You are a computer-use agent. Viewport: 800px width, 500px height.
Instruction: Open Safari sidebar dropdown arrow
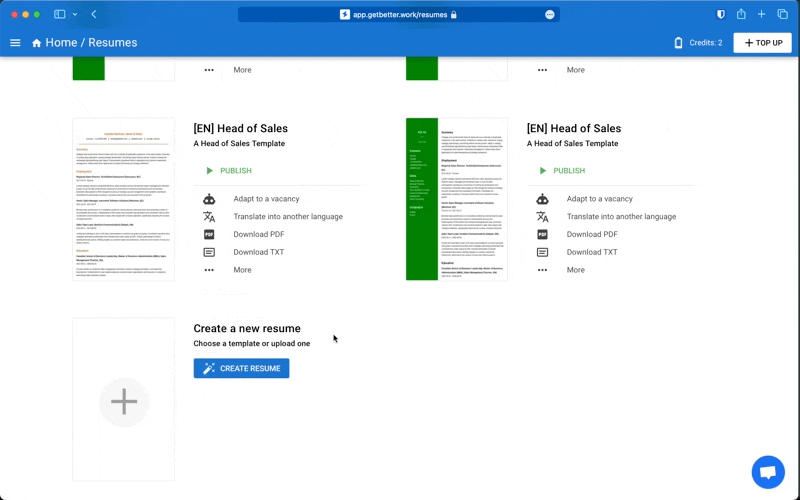(75, 15)
